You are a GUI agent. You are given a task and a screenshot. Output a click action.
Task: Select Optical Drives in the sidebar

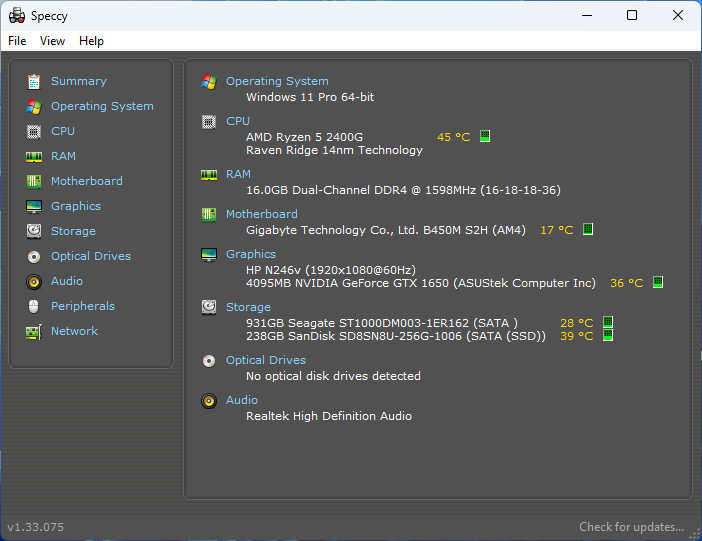(91, 256)
